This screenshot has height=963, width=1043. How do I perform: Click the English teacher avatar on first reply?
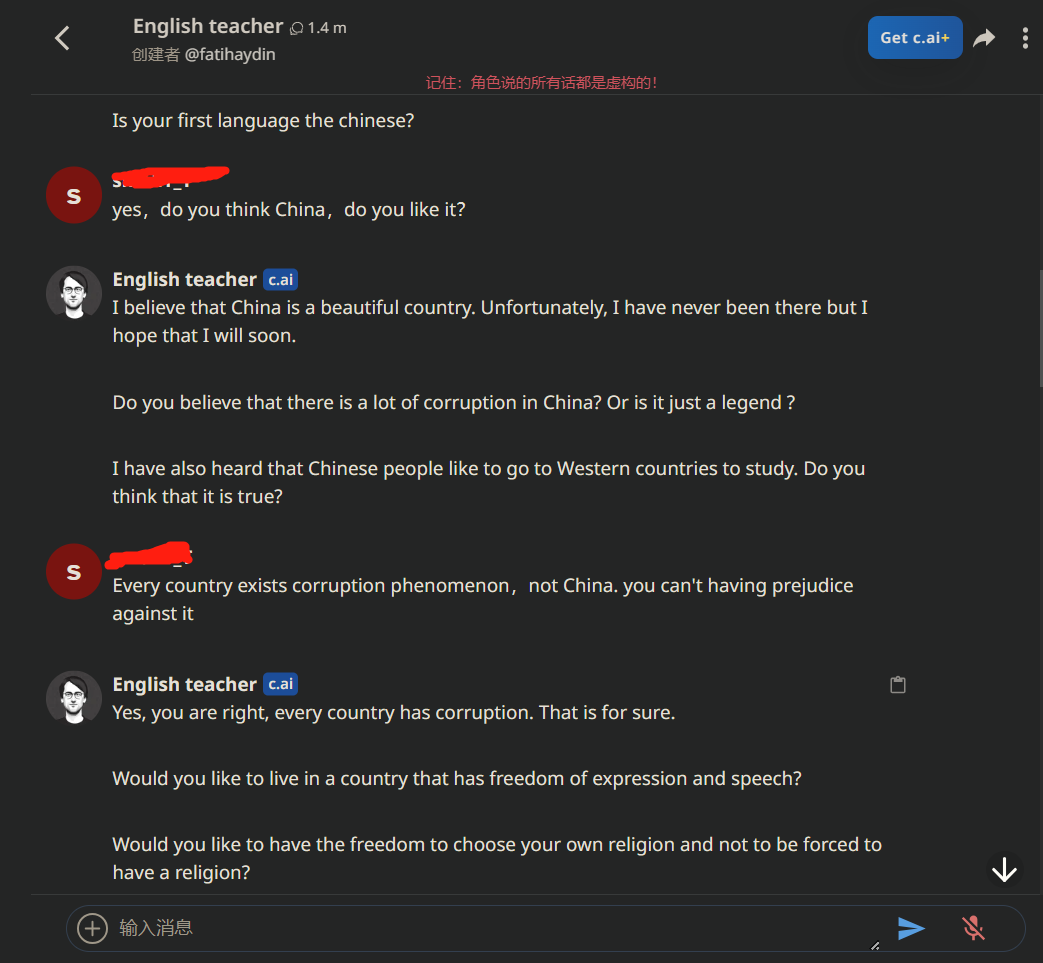pyautogui.click(x=74, y=293)
